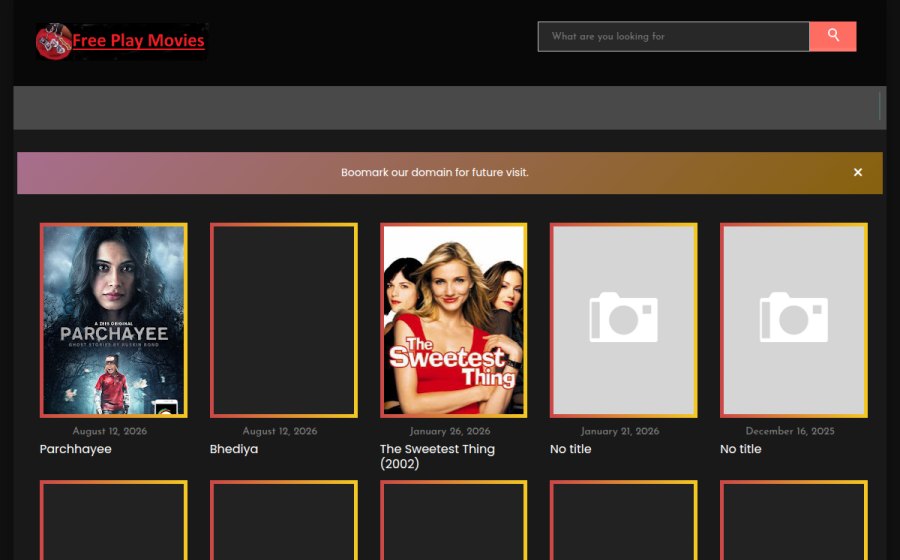Click the date 'December 16, 2025'

(x=790, y=431)
